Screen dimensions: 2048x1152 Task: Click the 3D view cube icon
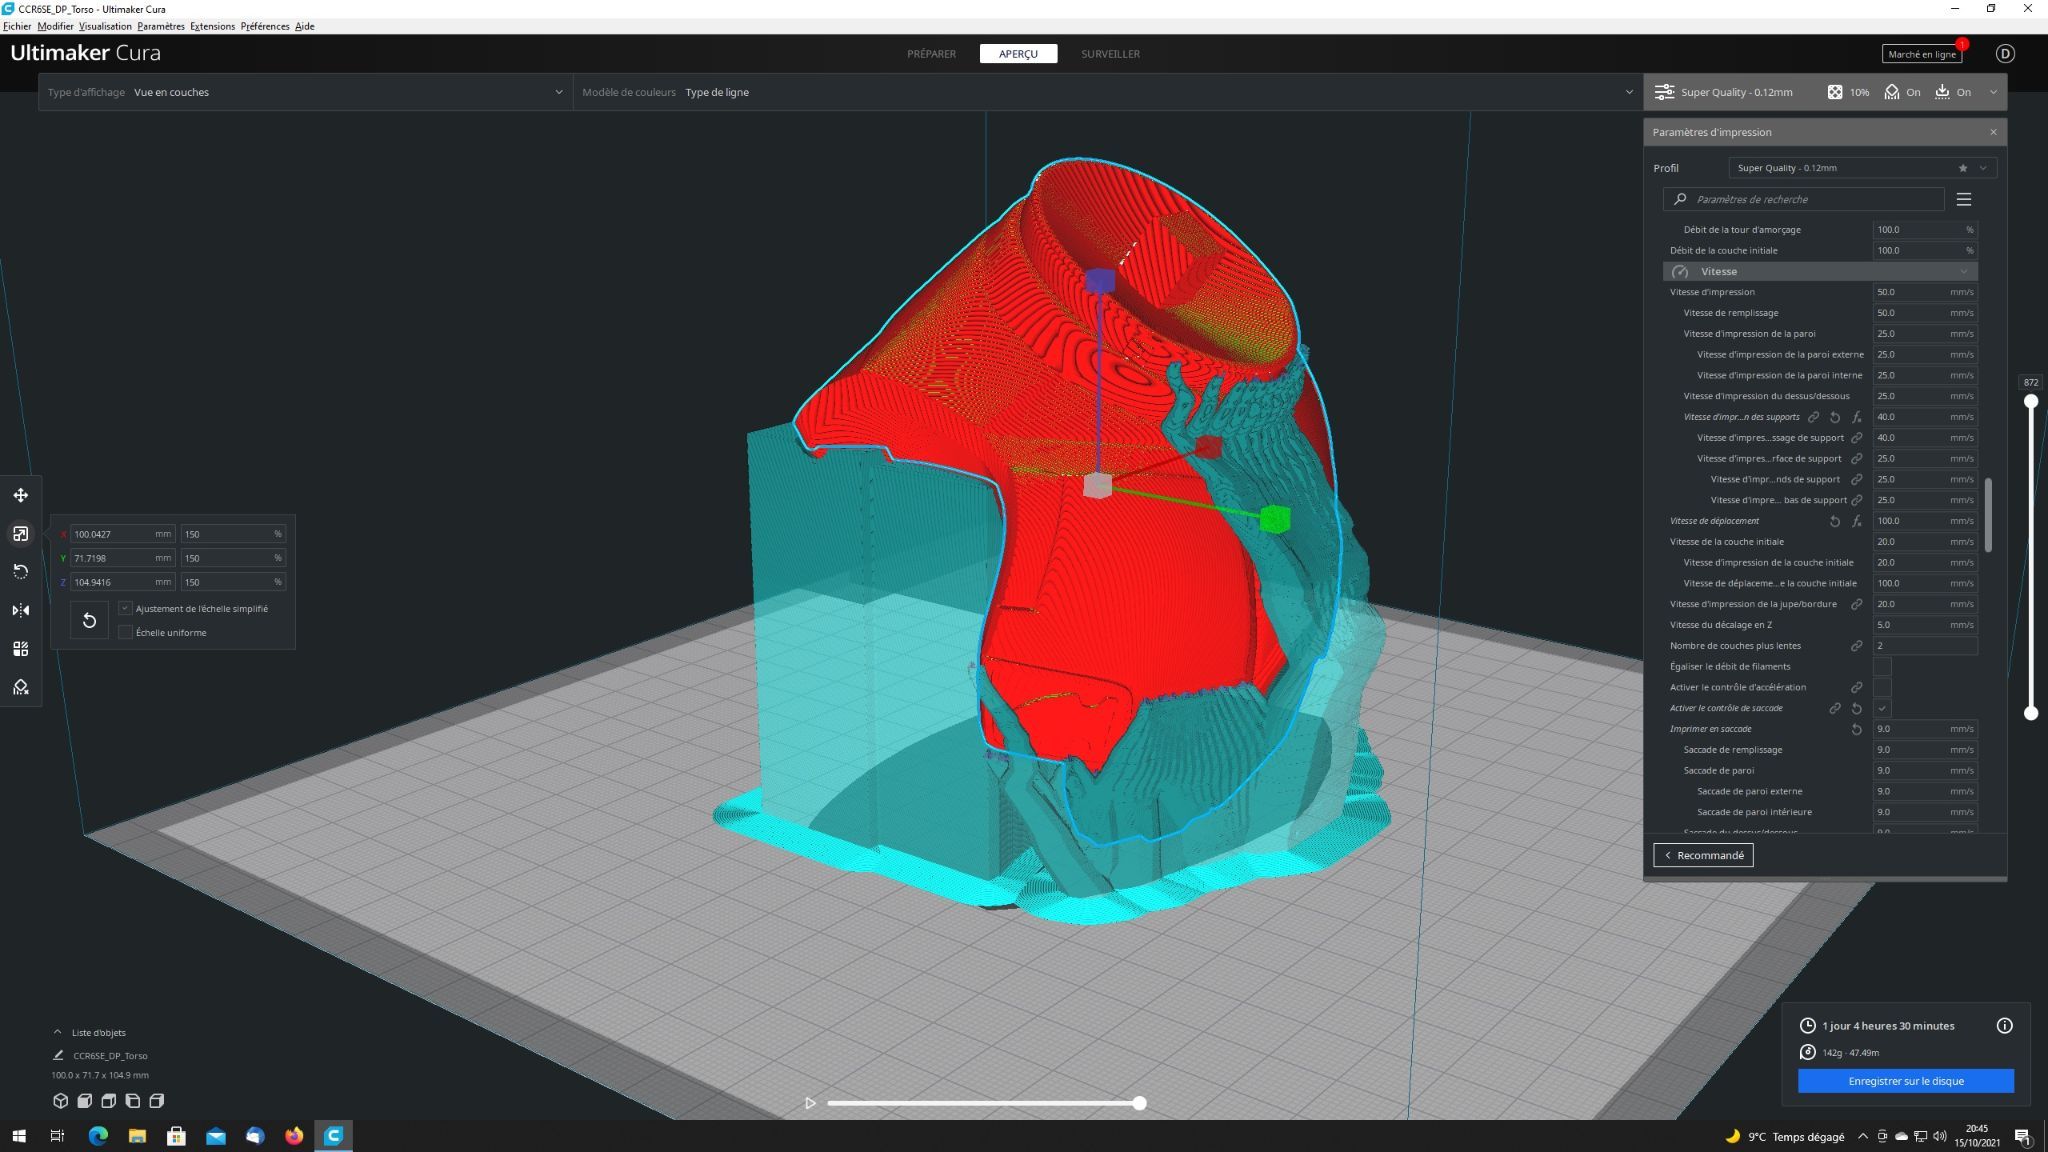pos(60,1101)
